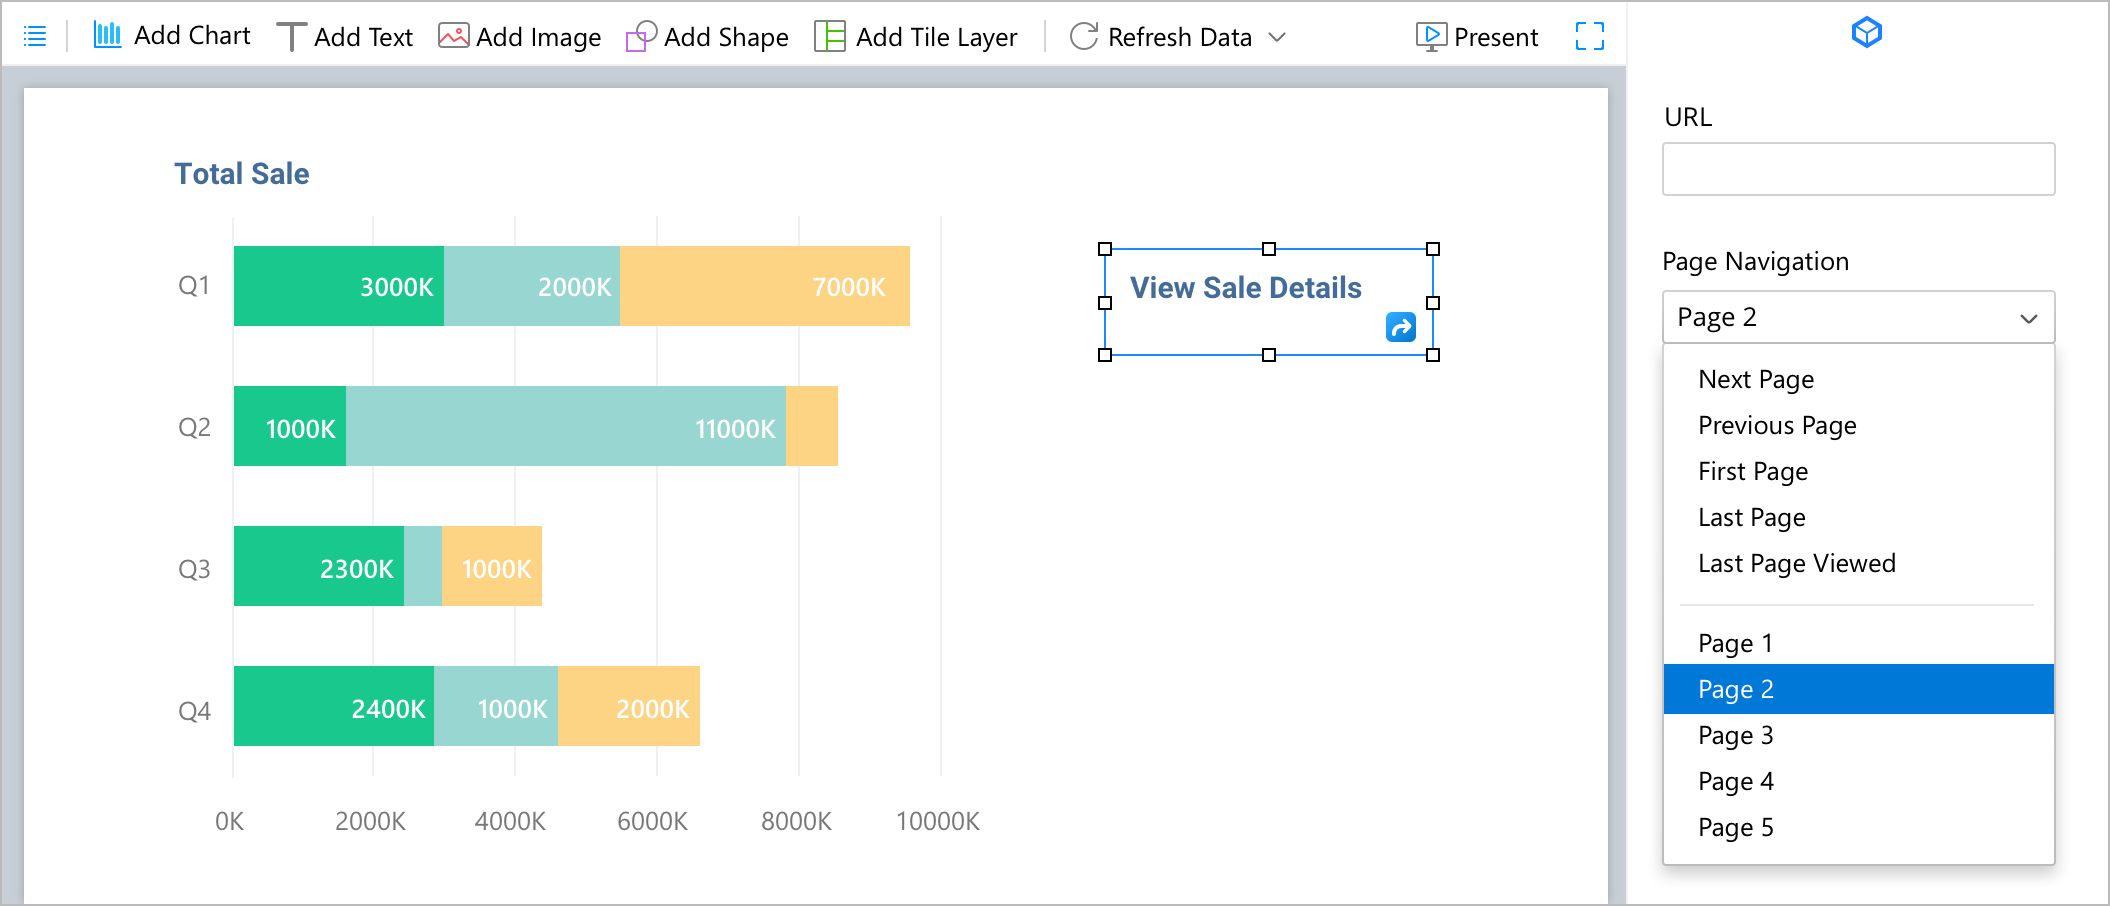Click the top-right resize handle of text box

click(1433, 249)
